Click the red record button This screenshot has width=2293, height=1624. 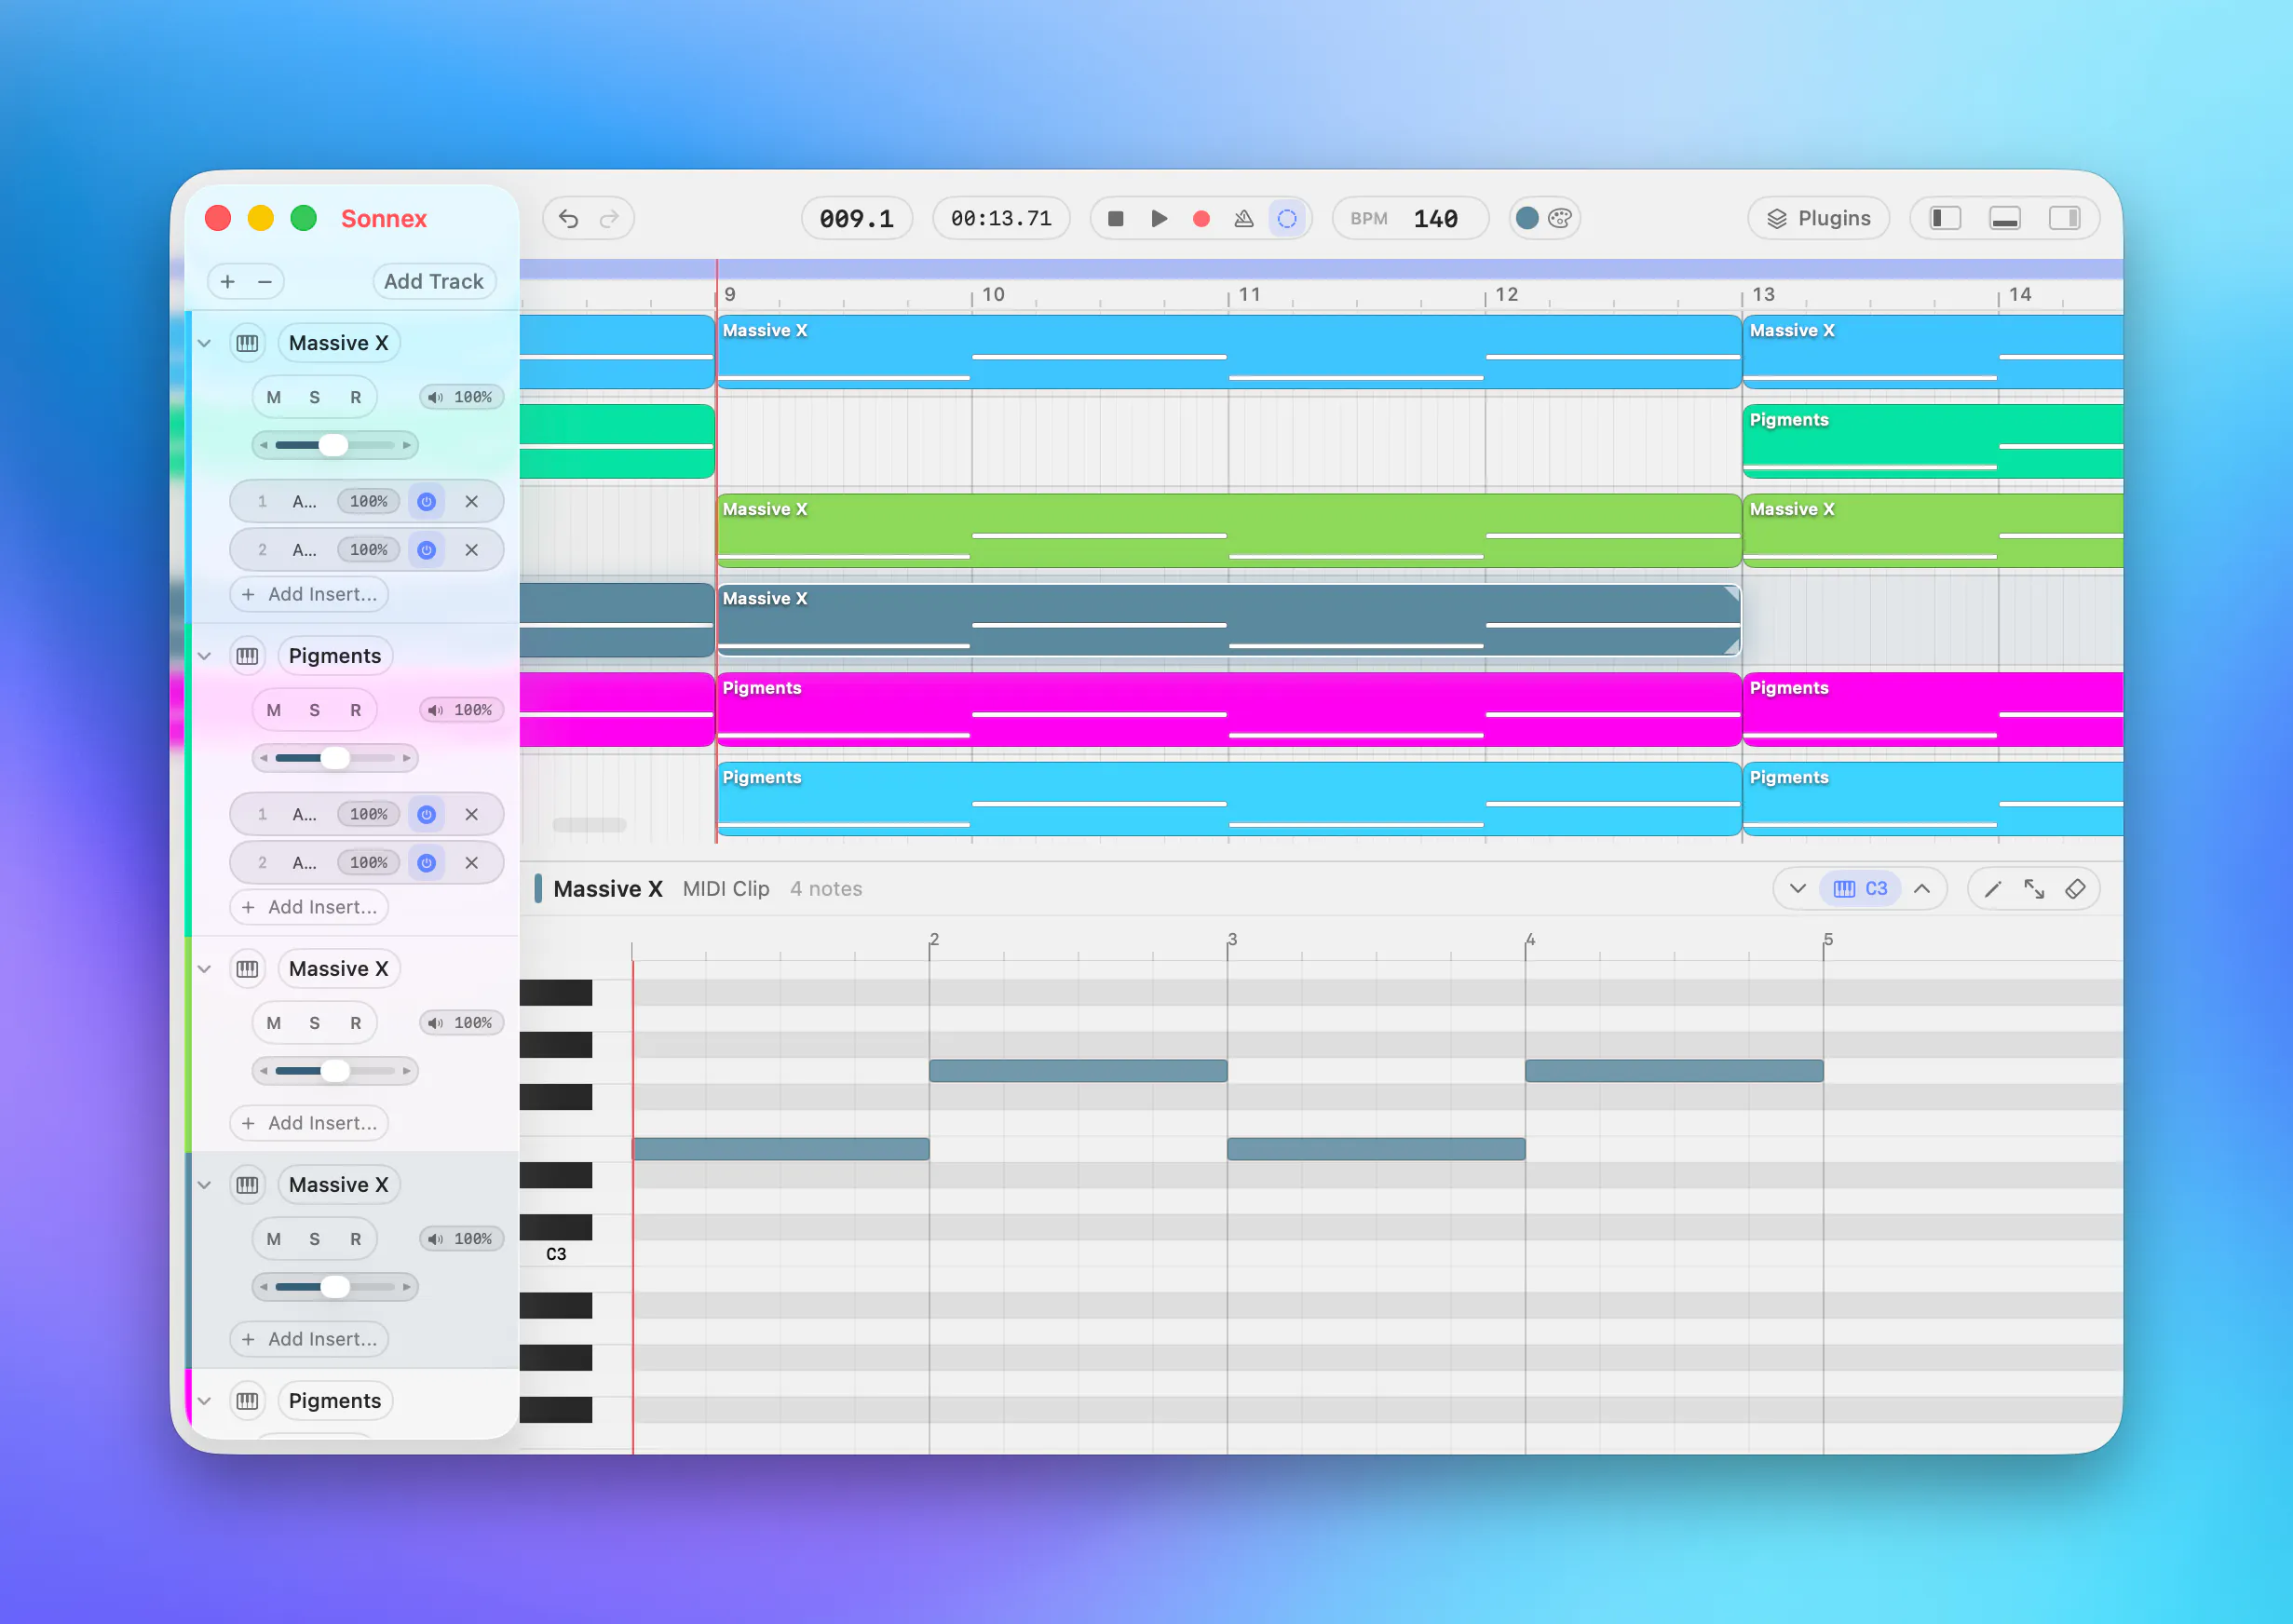1202,219
